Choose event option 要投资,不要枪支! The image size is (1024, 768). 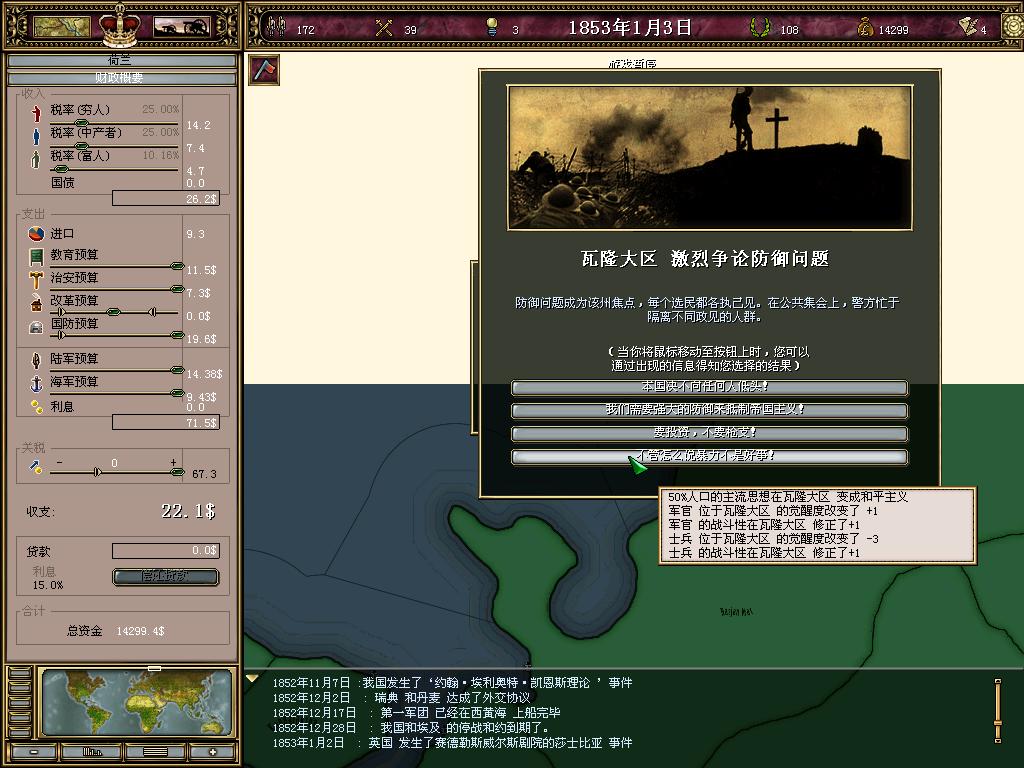tap(709, 433)
